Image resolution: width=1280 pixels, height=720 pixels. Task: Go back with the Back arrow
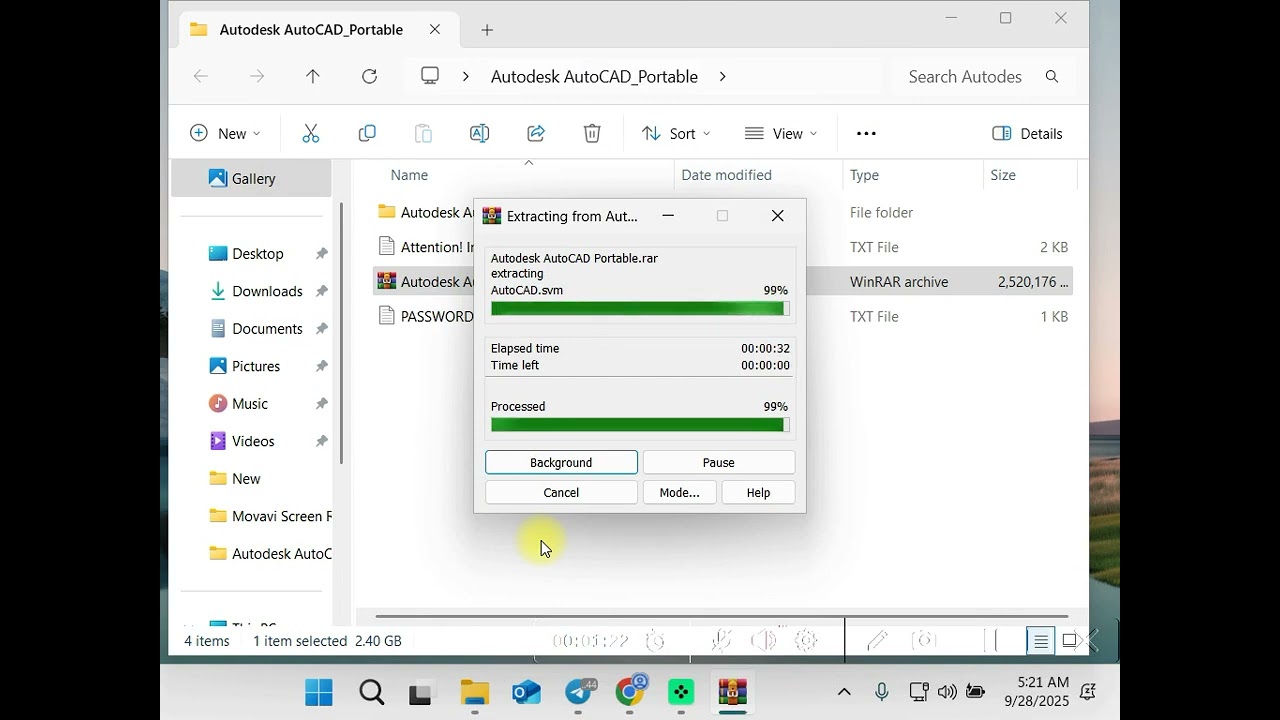pos(200,76)
